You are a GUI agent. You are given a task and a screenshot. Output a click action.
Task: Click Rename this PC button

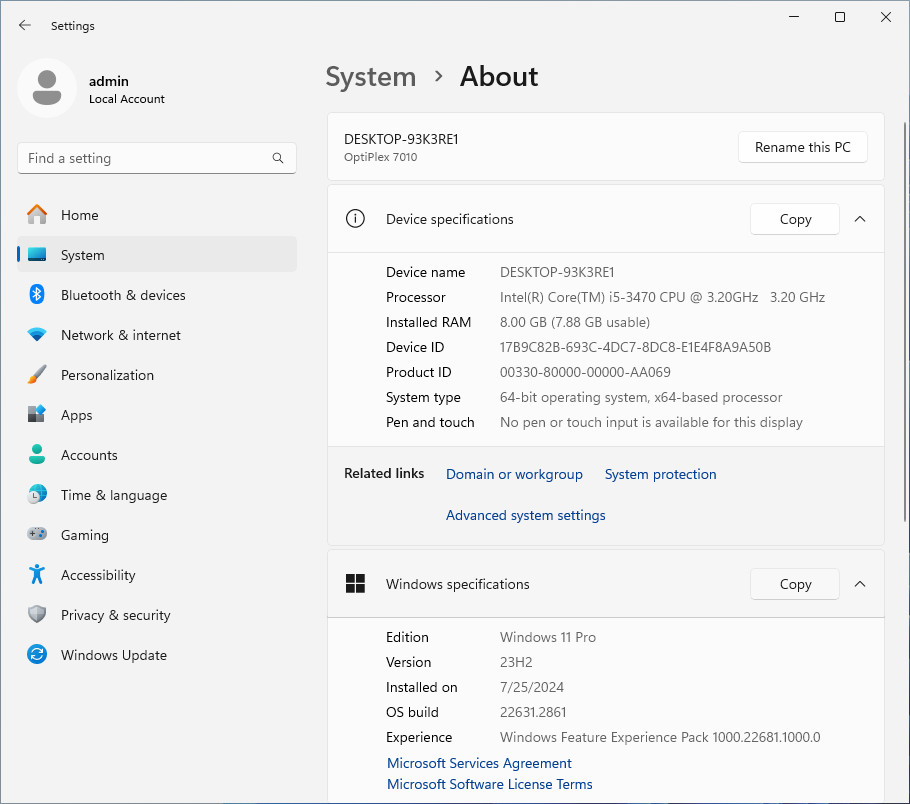click(803, 147)
